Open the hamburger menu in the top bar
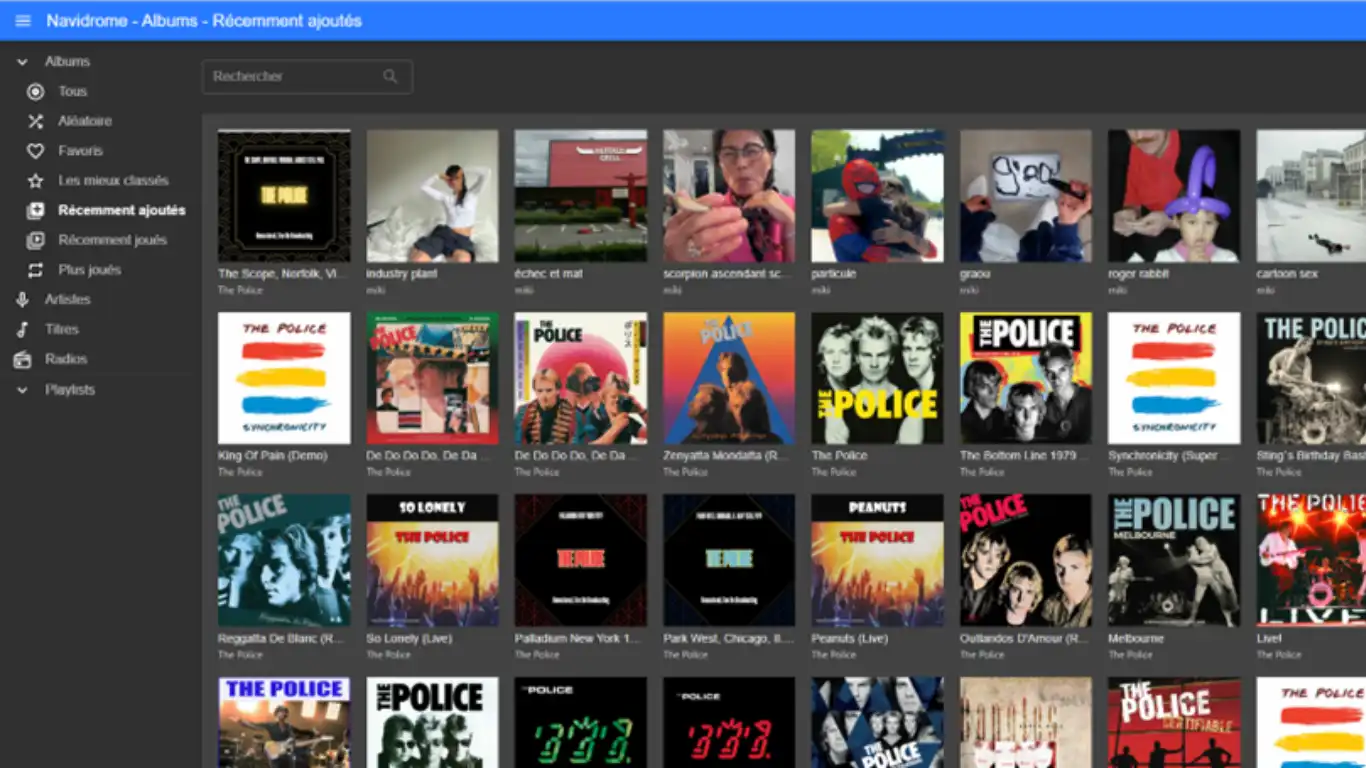This screenshot has height=768, width=1366. coord(22,20)
